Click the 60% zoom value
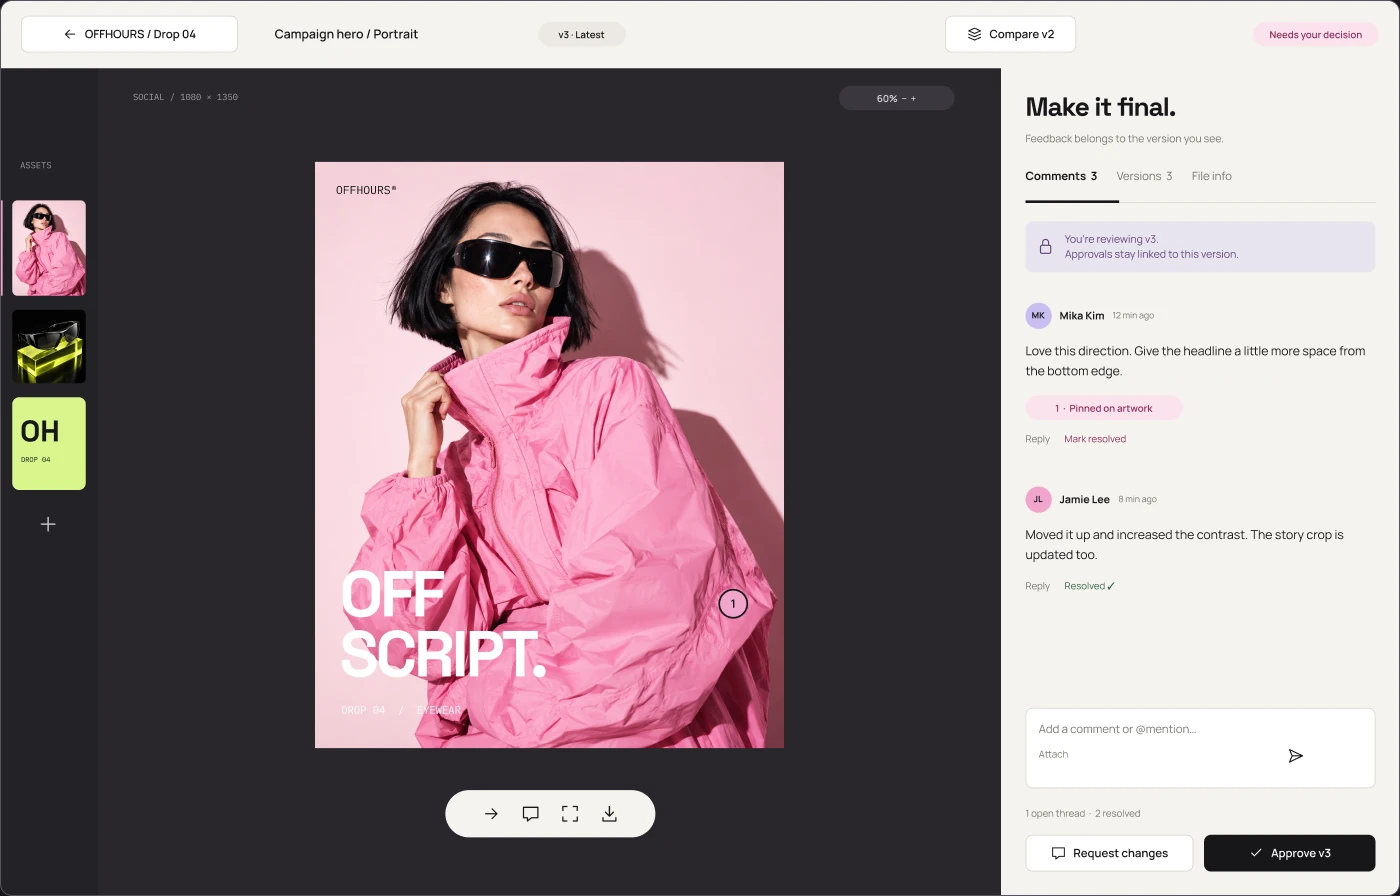The width and height of the screenshot is (1400, 896). [x=887, y=98]
